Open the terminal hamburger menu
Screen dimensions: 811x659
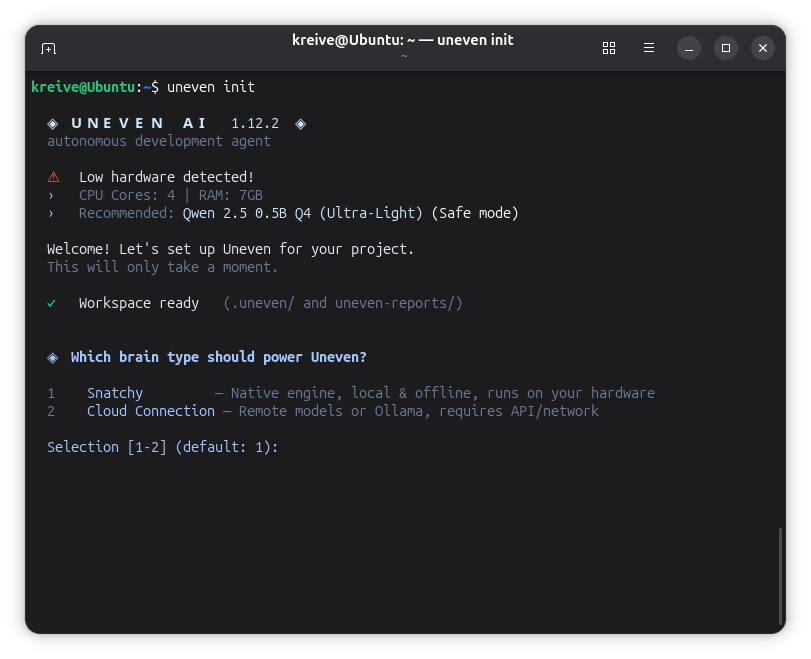click(649, 48)
